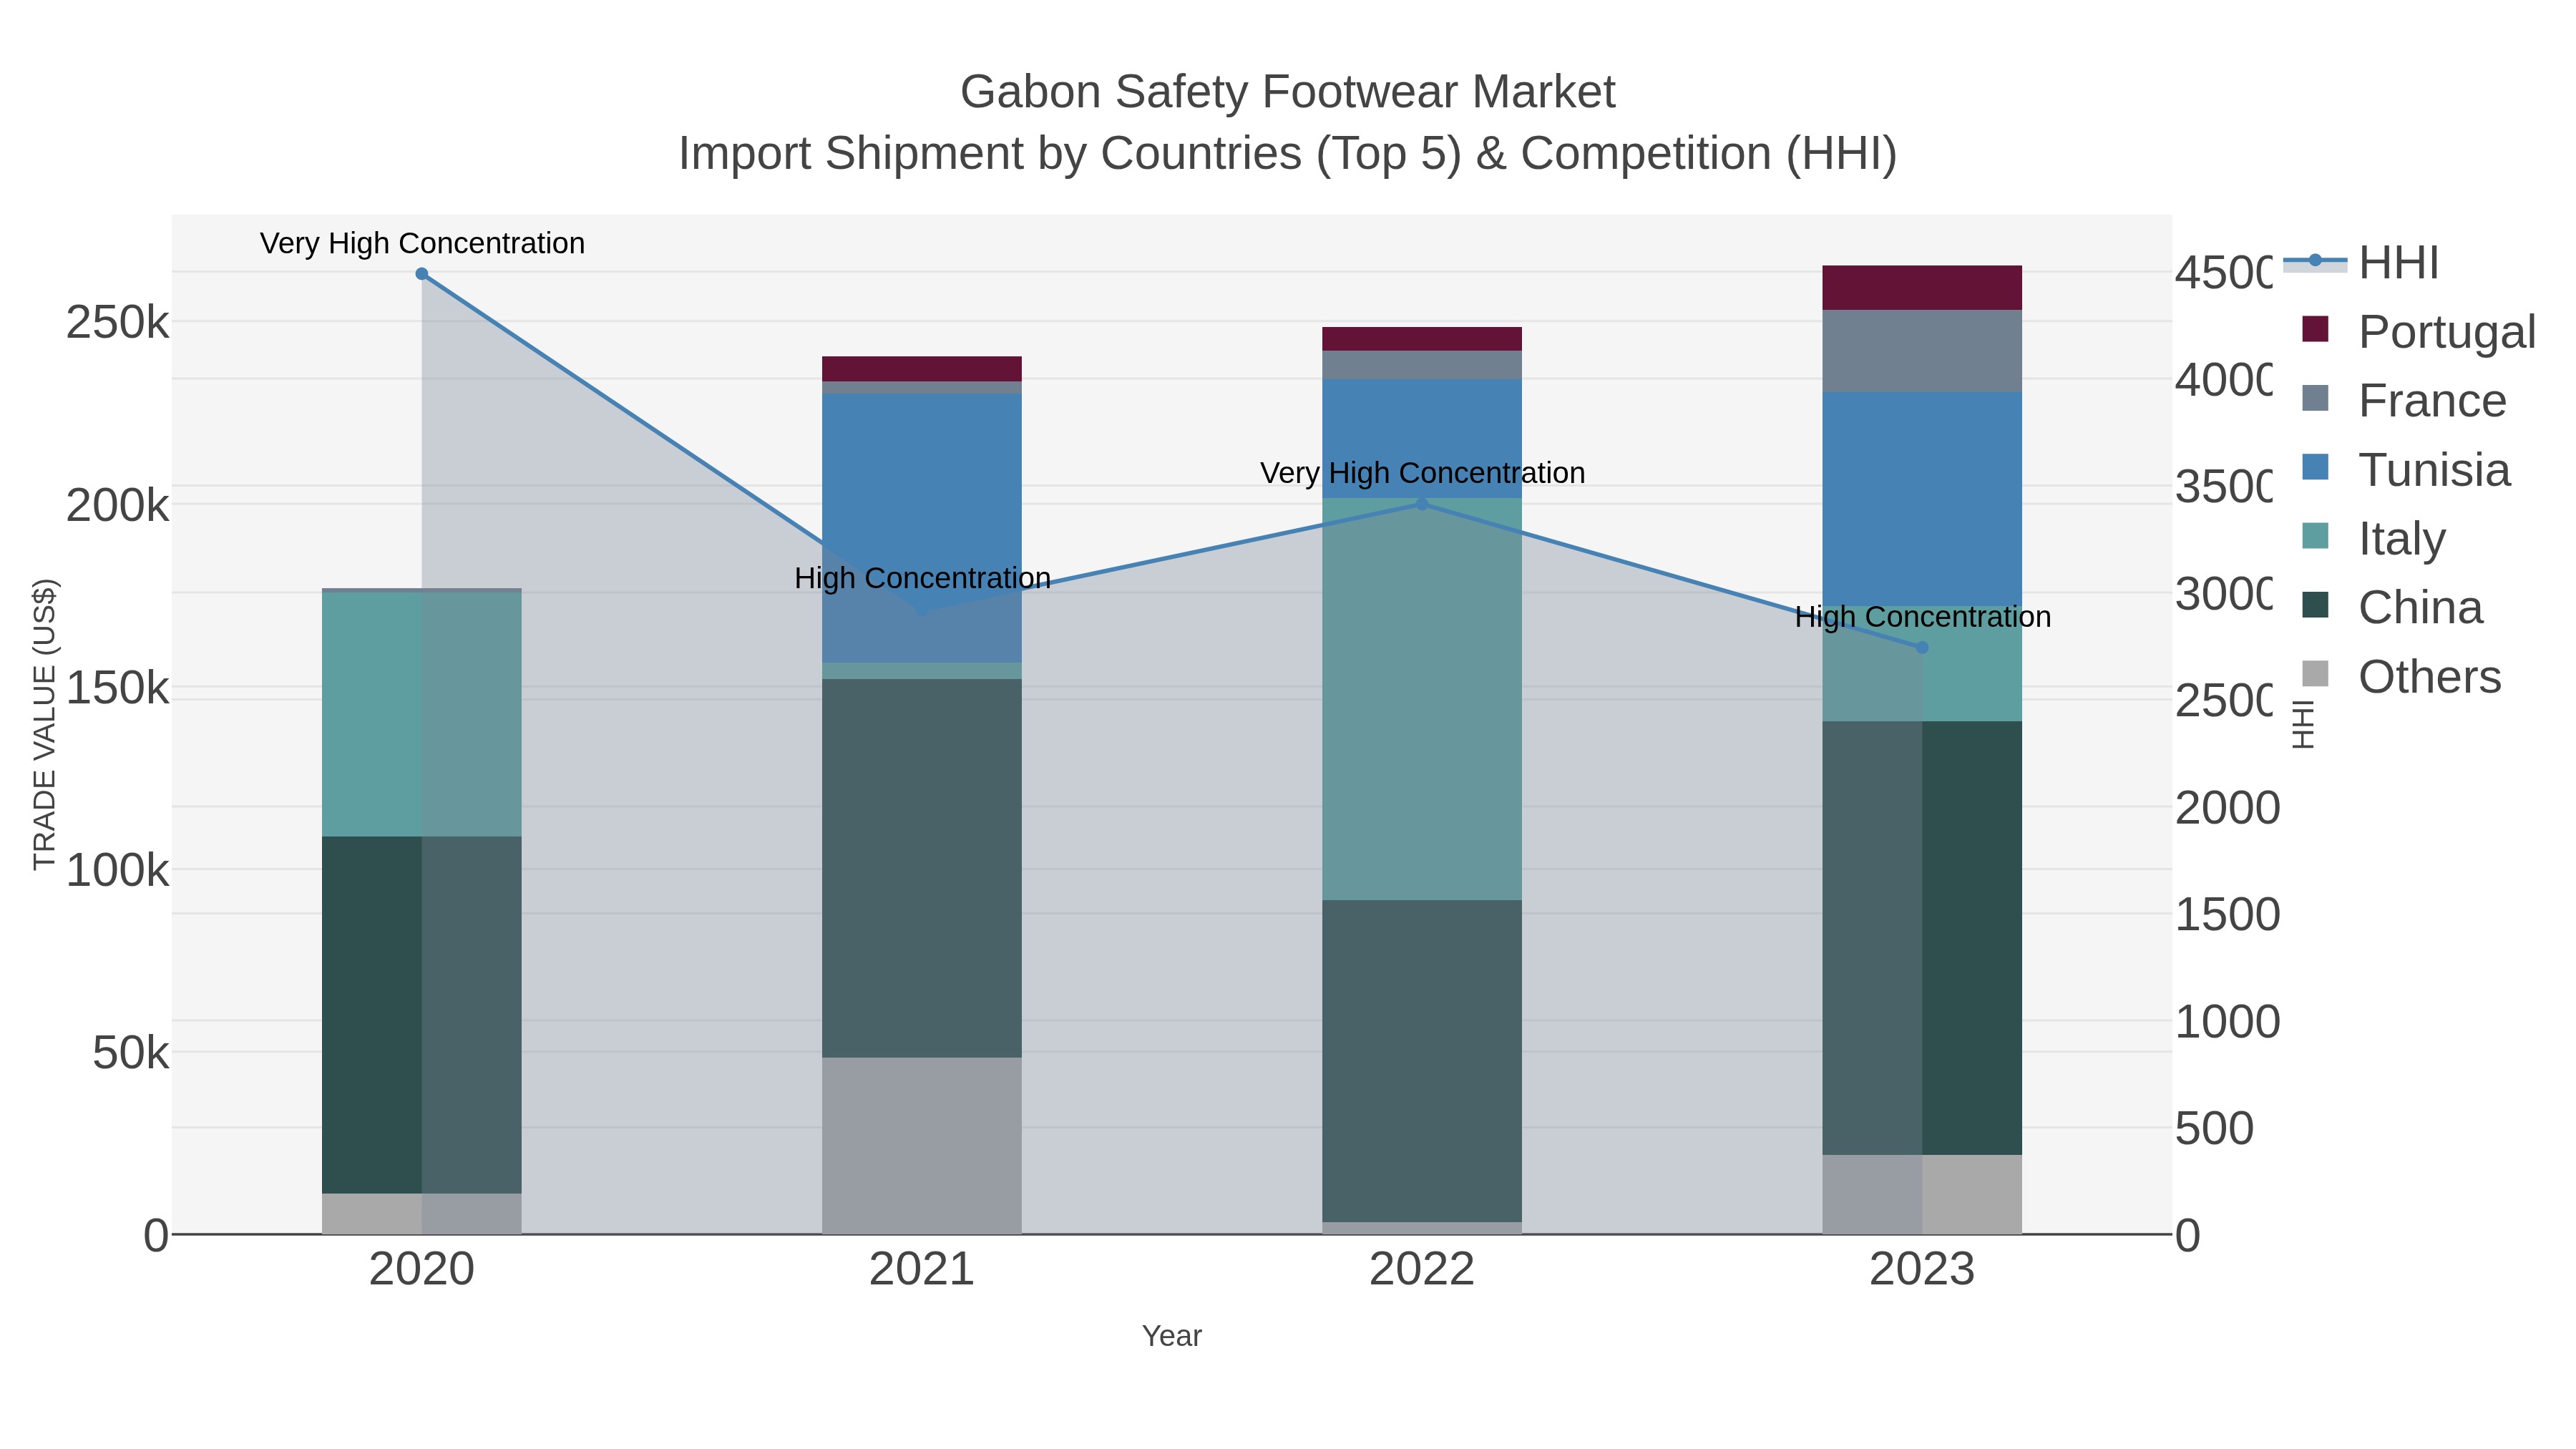Viewport: 2576px width, 1449px height.
Task: Click the 'Very High Concentration' label near 2022
Action: tap(1422, 473)
